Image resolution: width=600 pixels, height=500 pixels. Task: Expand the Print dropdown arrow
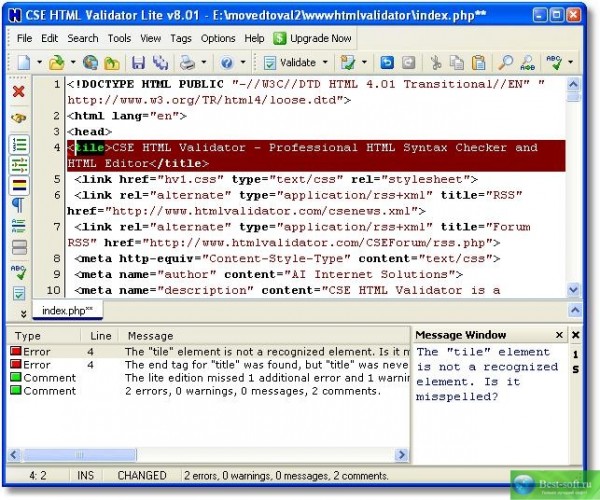[x=204, y=62]
